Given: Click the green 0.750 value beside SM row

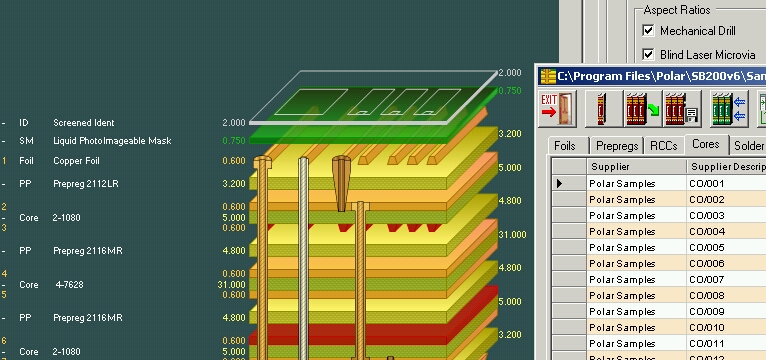Looking at the screenshot, I should pyautogui.click(x=234, y=141).
